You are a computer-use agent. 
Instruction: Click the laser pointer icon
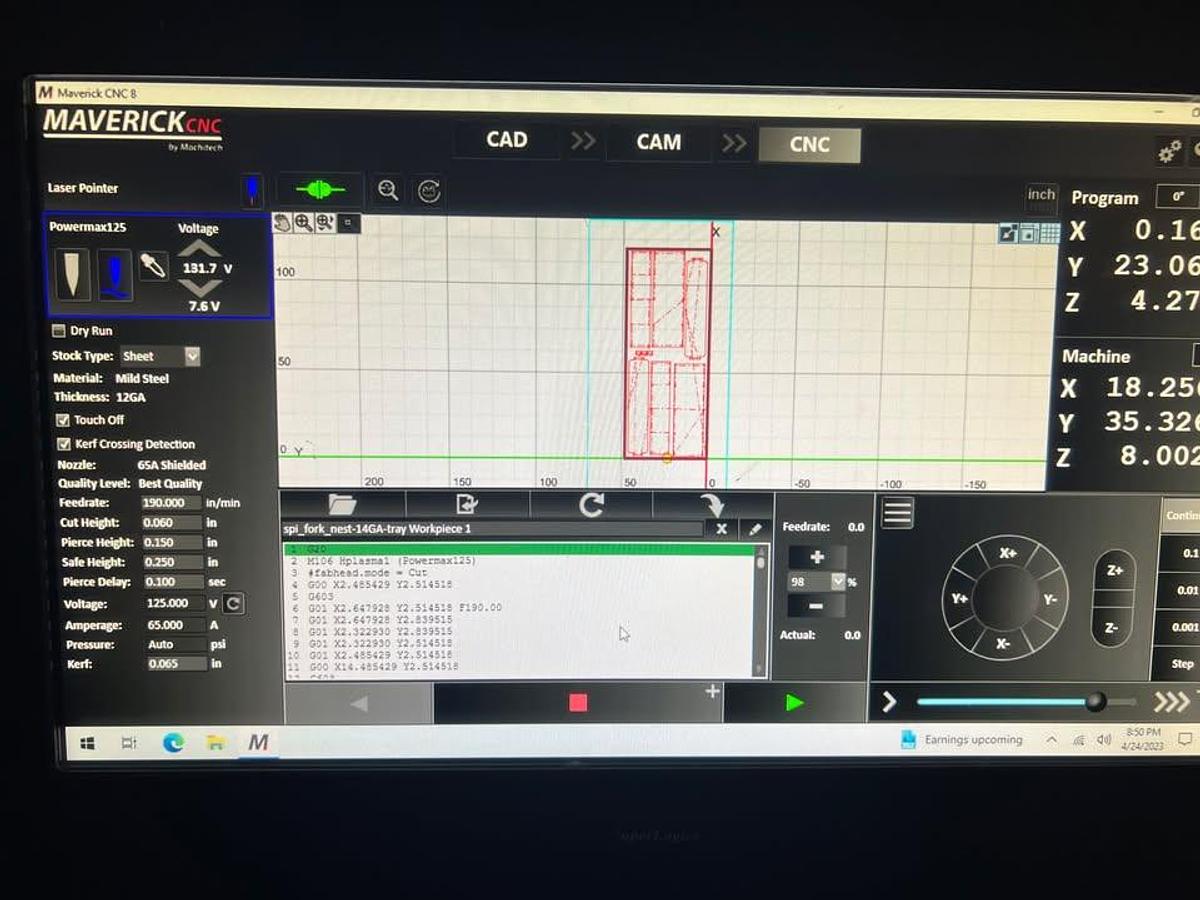(x=253, y=188)
